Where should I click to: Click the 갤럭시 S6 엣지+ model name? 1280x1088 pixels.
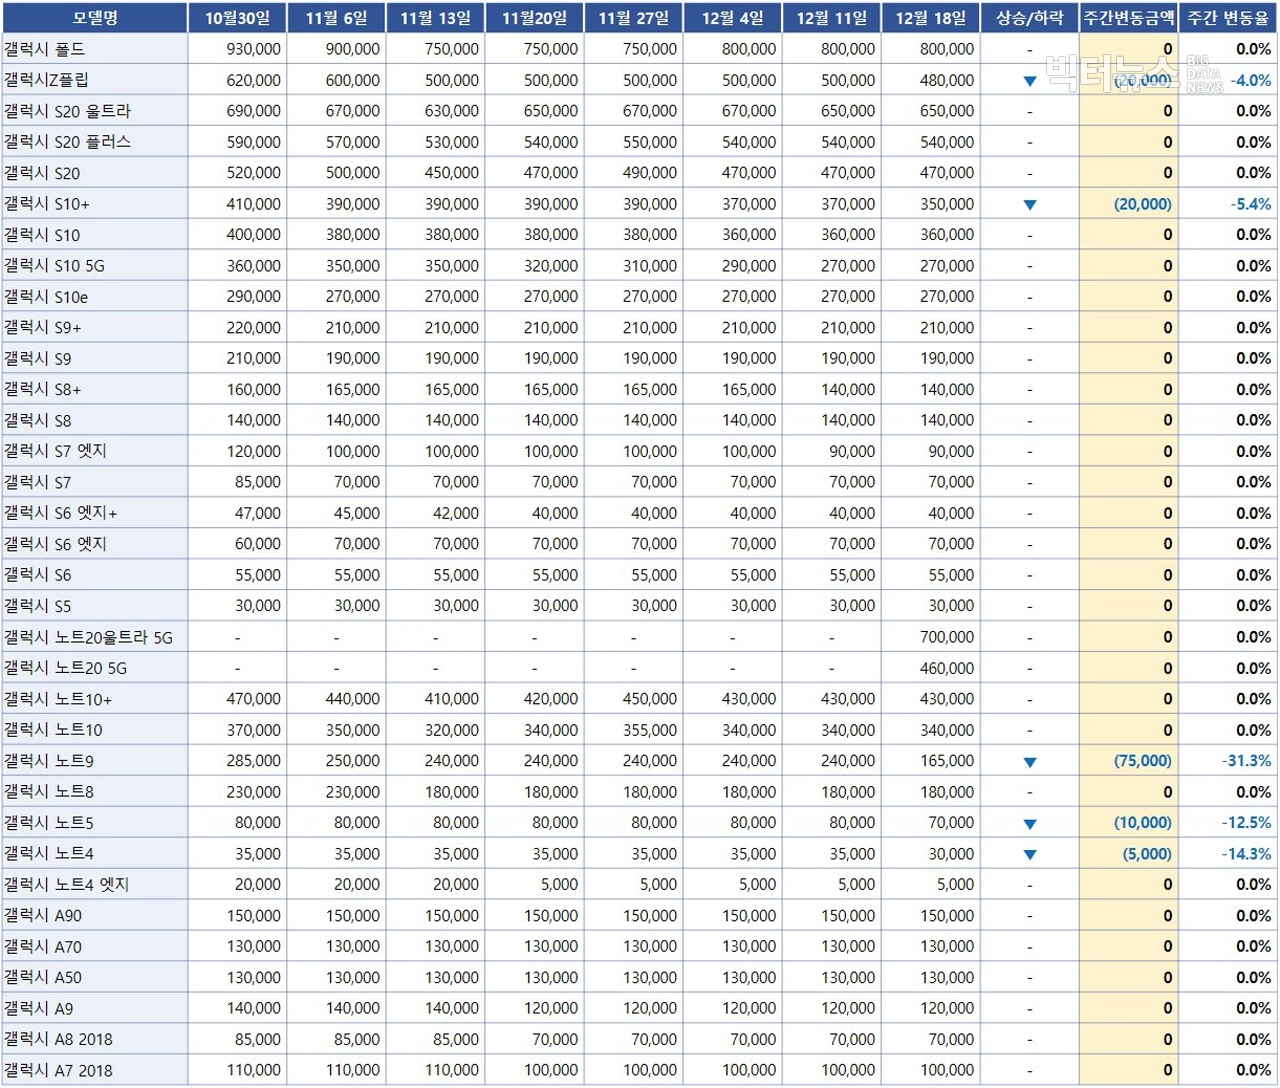tap(60, 513)
